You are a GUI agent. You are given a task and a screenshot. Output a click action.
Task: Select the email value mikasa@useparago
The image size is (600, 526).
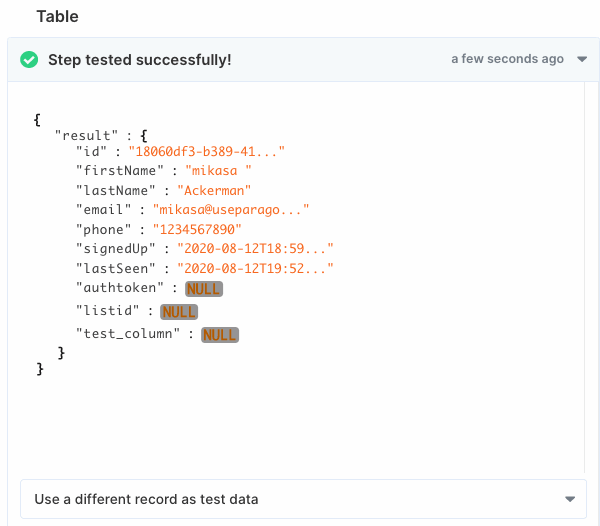pos(231,210)
